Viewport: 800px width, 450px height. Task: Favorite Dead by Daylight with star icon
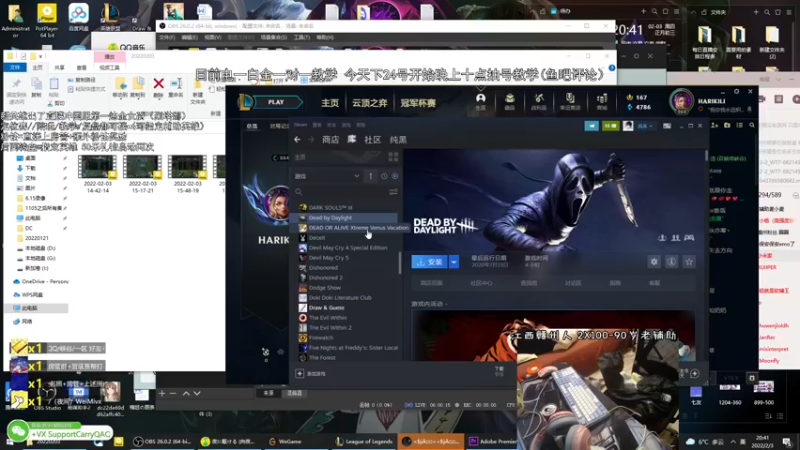point(689,262)
